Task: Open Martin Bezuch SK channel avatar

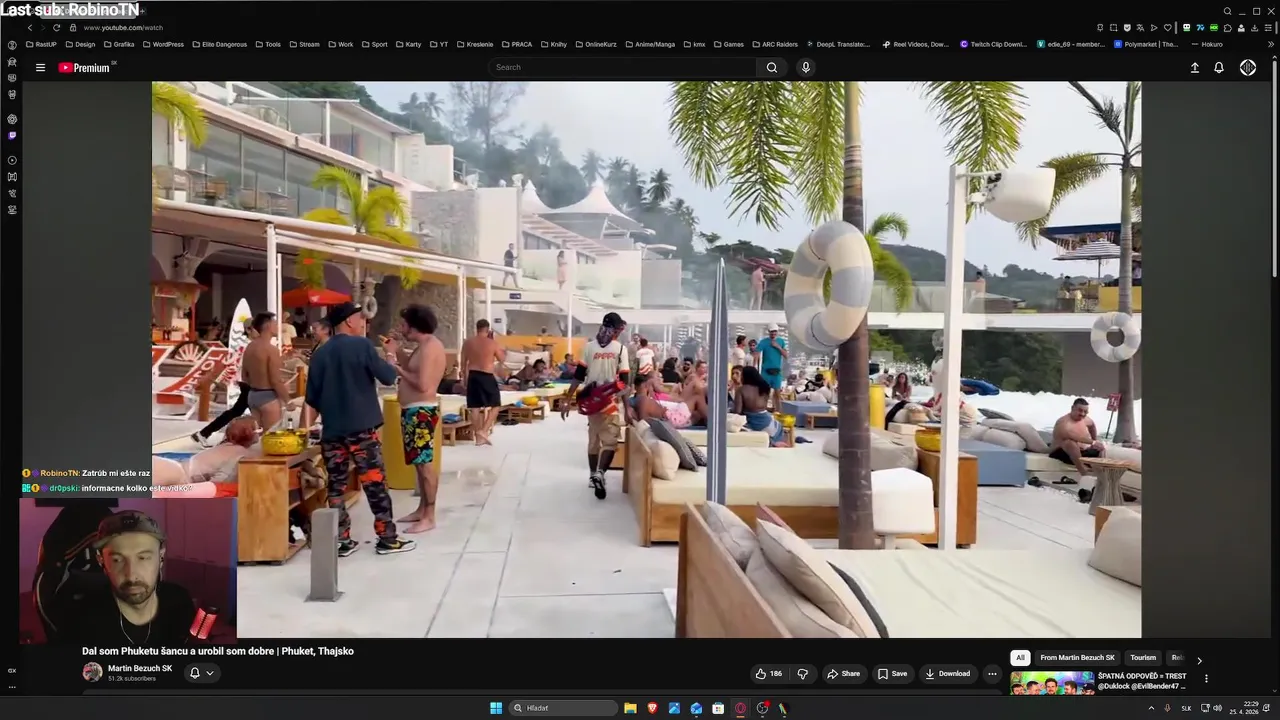Action: pyautogui.click(x=92, y=672)
